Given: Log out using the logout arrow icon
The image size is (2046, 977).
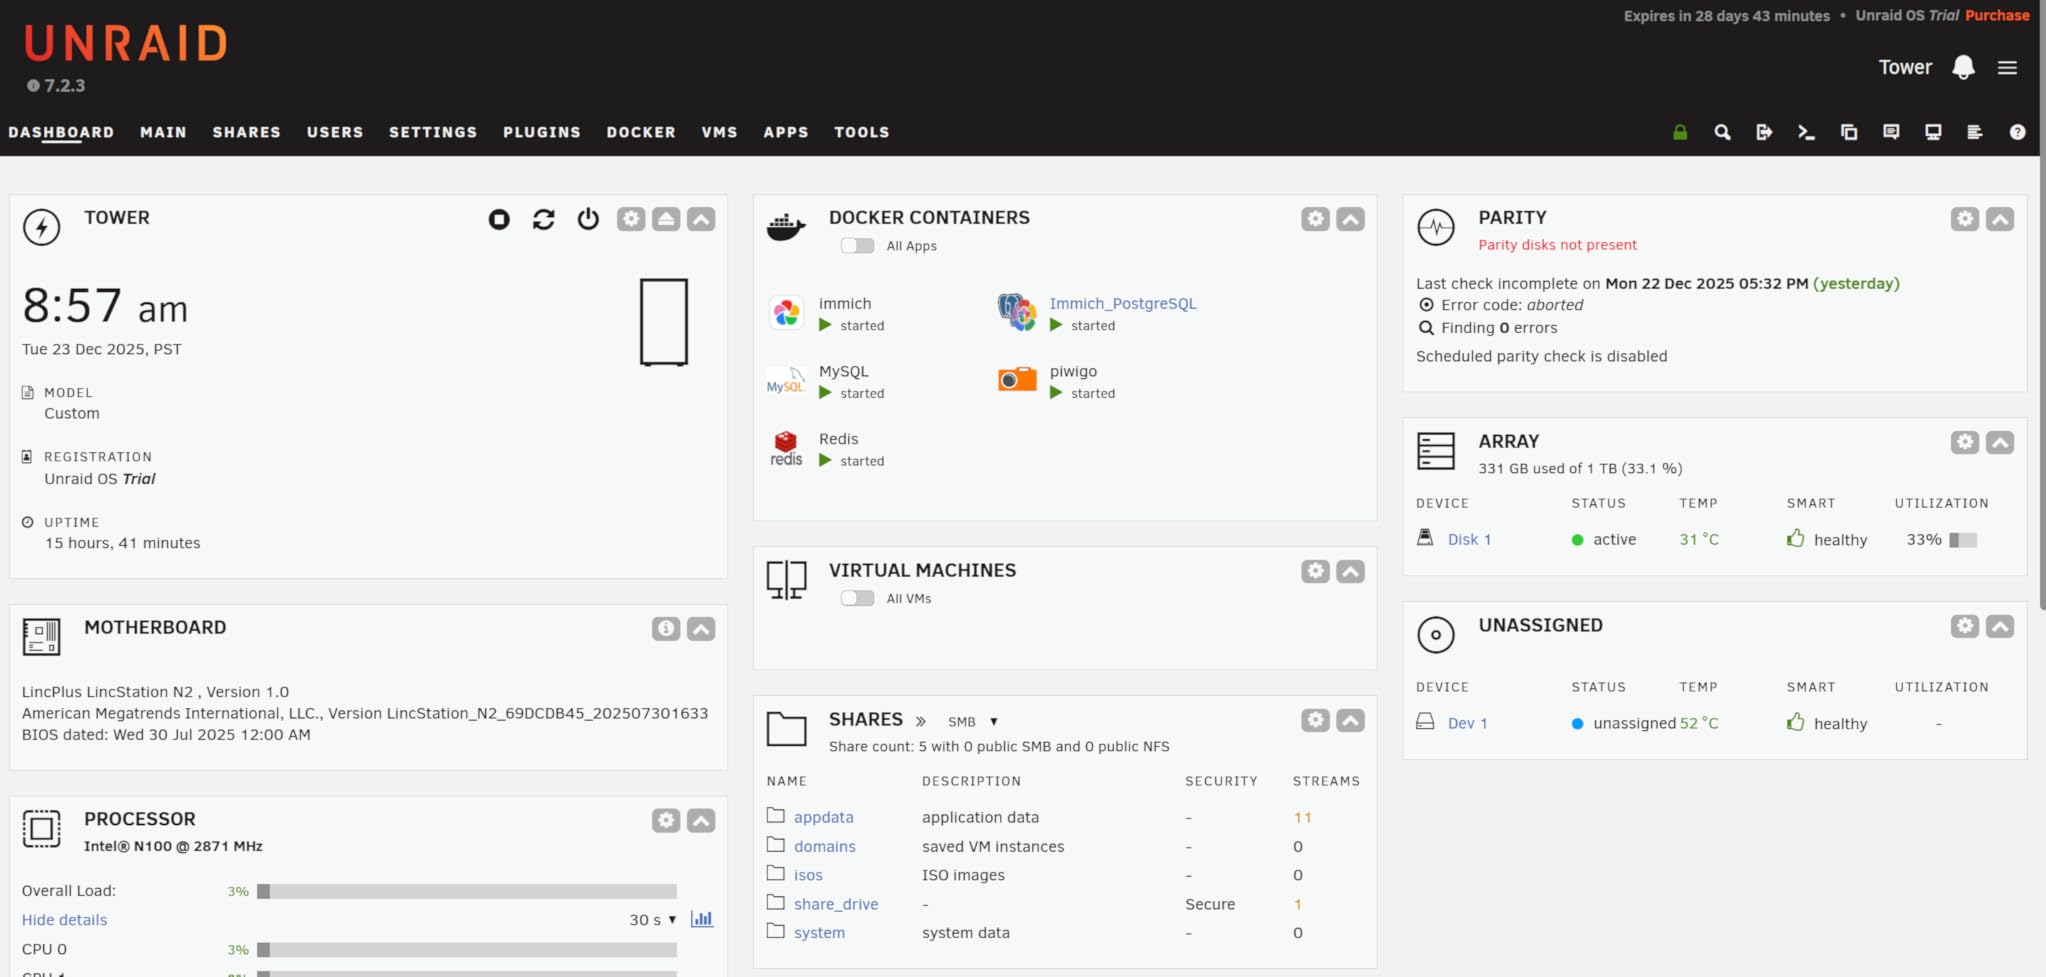Looking at the screenshot, I should (x=1764, y=132).
